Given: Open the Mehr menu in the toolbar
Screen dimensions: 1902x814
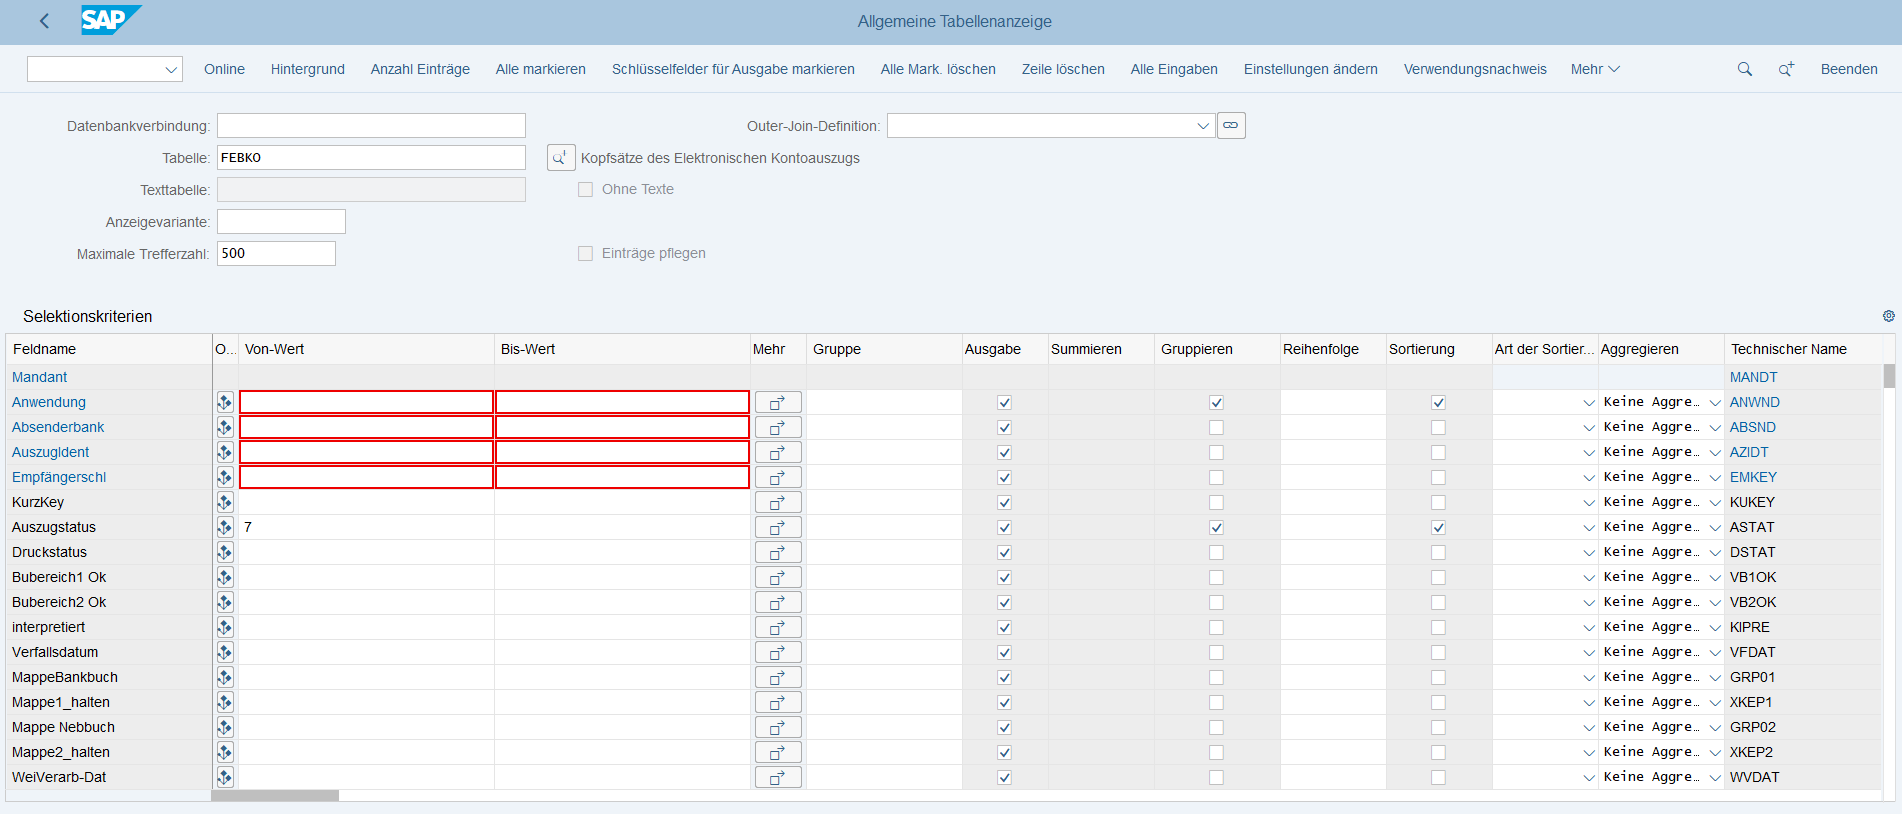Looking at the screenshot, I should pyautogui.click(x=1594, y=69).
